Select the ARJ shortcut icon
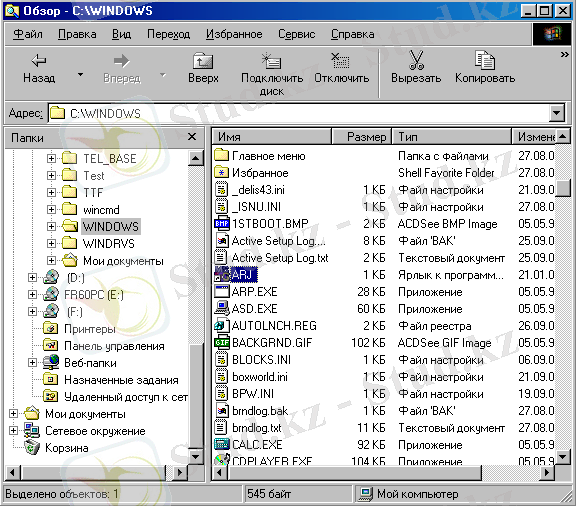Screen dimensions: 576x506 (222, 274)
